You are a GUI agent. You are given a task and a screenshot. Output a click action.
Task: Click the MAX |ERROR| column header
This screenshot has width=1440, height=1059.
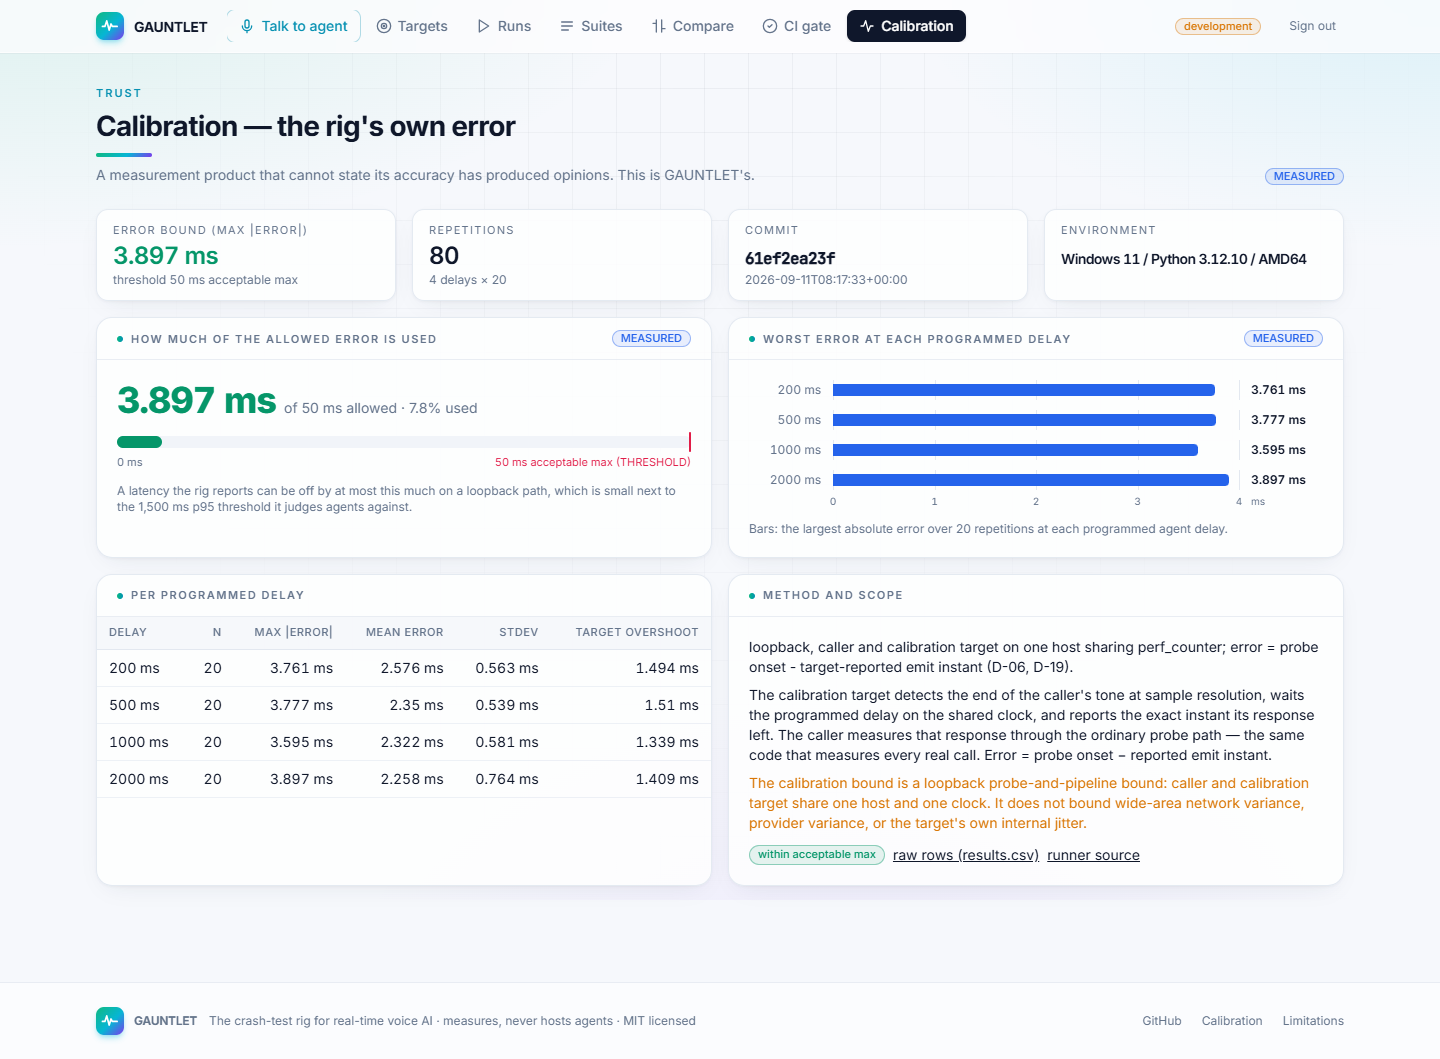click(293, 632)
